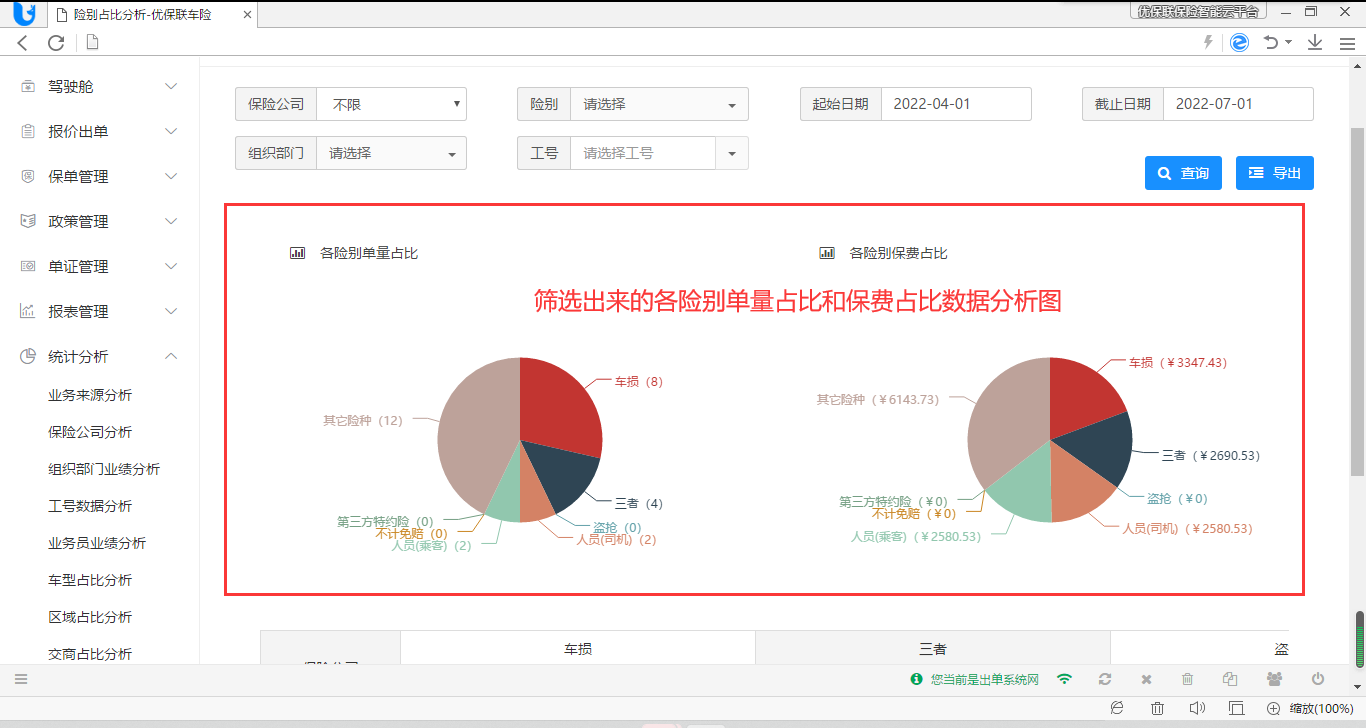
Task: Click the zoom plus magnifier icon
Action: [1274, 708]
